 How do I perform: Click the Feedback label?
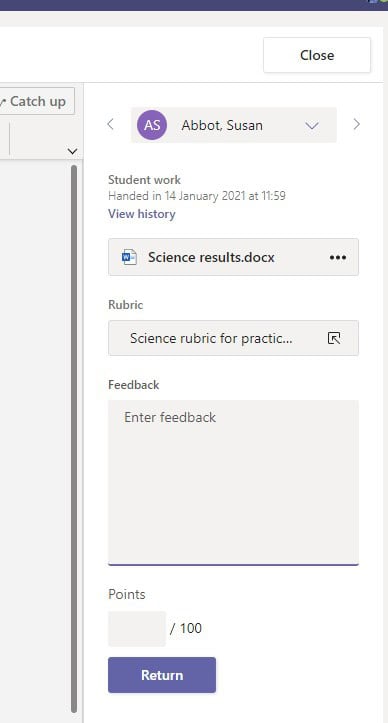point(133,385)
